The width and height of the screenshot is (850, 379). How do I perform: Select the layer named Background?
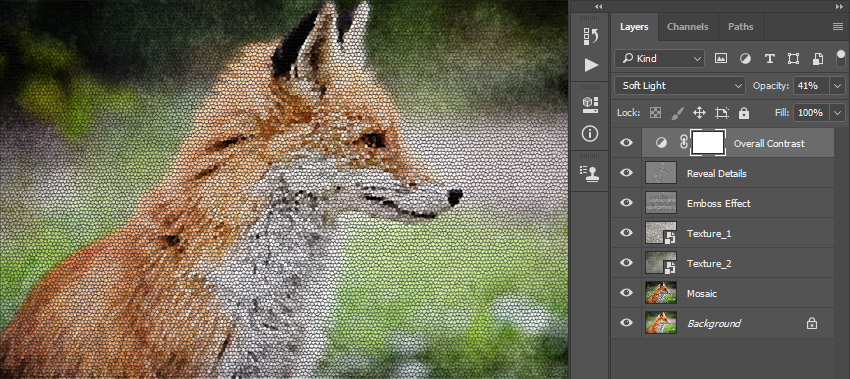713,324
